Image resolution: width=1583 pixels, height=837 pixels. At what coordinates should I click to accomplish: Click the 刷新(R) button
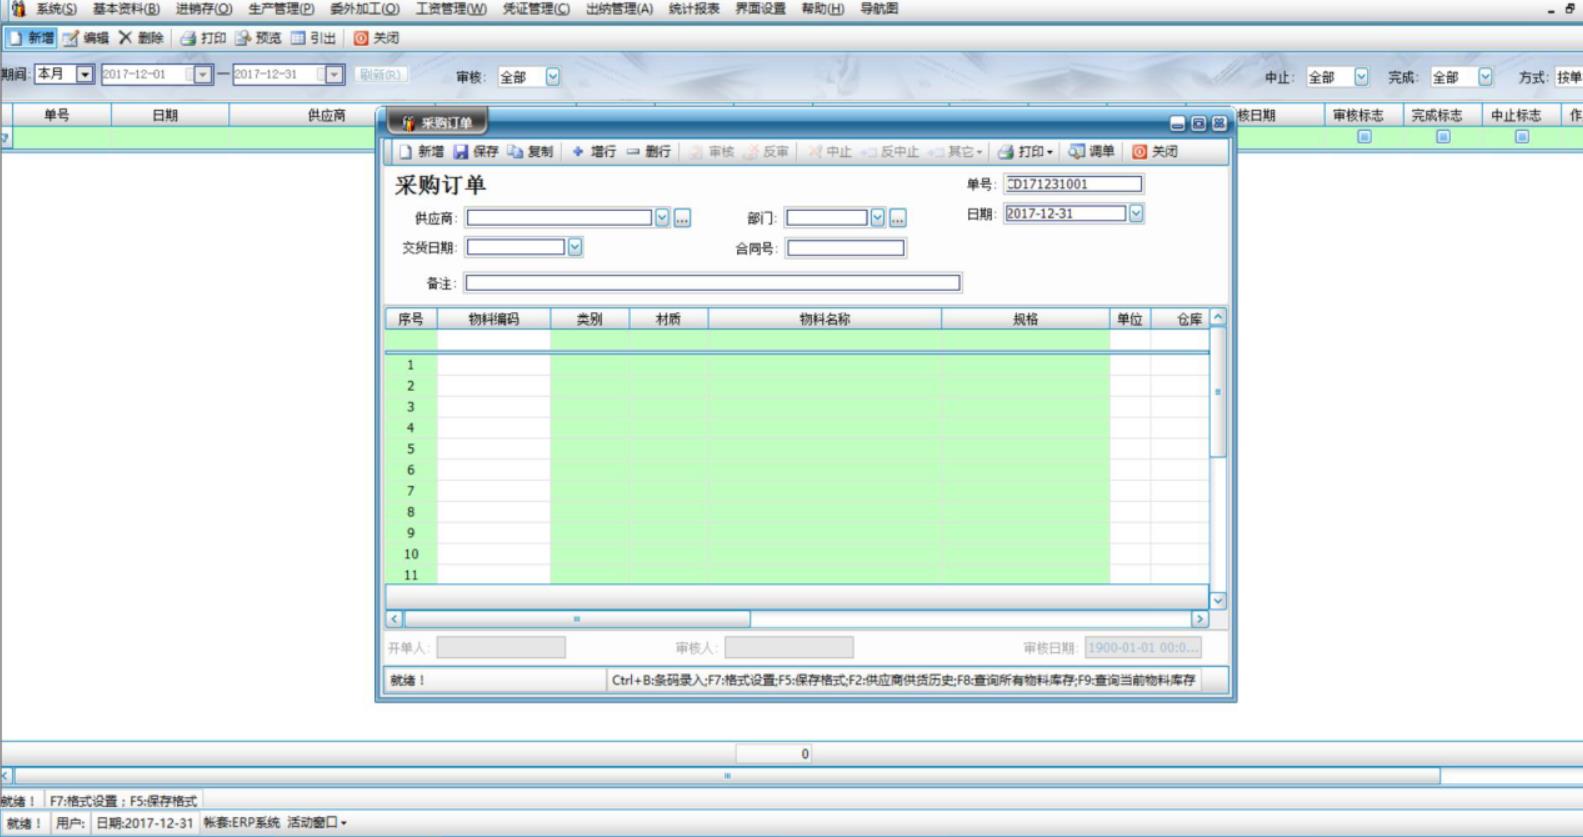pos(380,75)
